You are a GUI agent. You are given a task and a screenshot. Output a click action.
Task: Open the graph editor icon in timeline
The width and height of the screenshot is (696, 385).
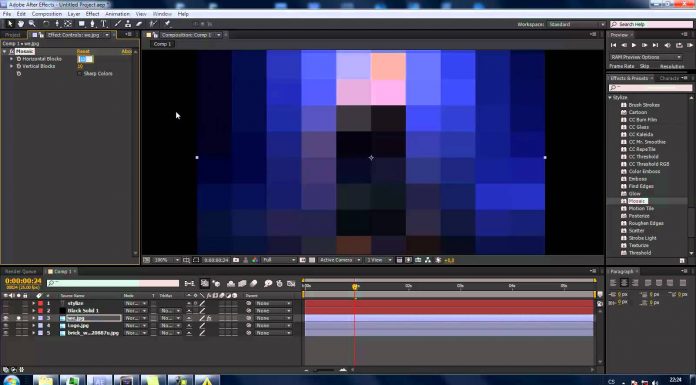point(291,283)
